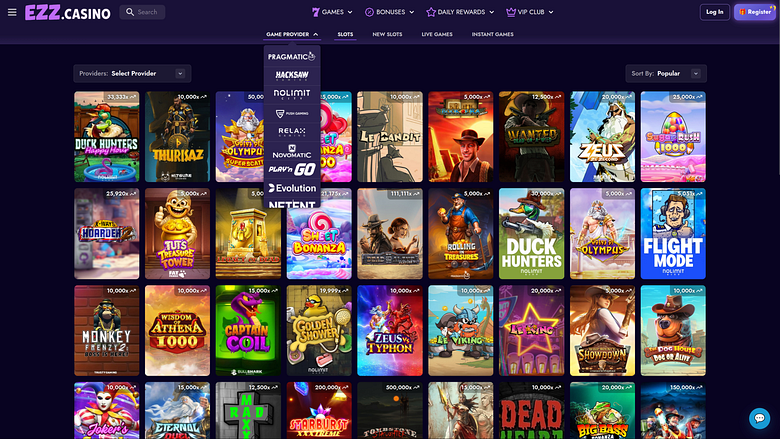Open the Captain Coil game tile
Screen dimensions: 780x439
(248, 331)
